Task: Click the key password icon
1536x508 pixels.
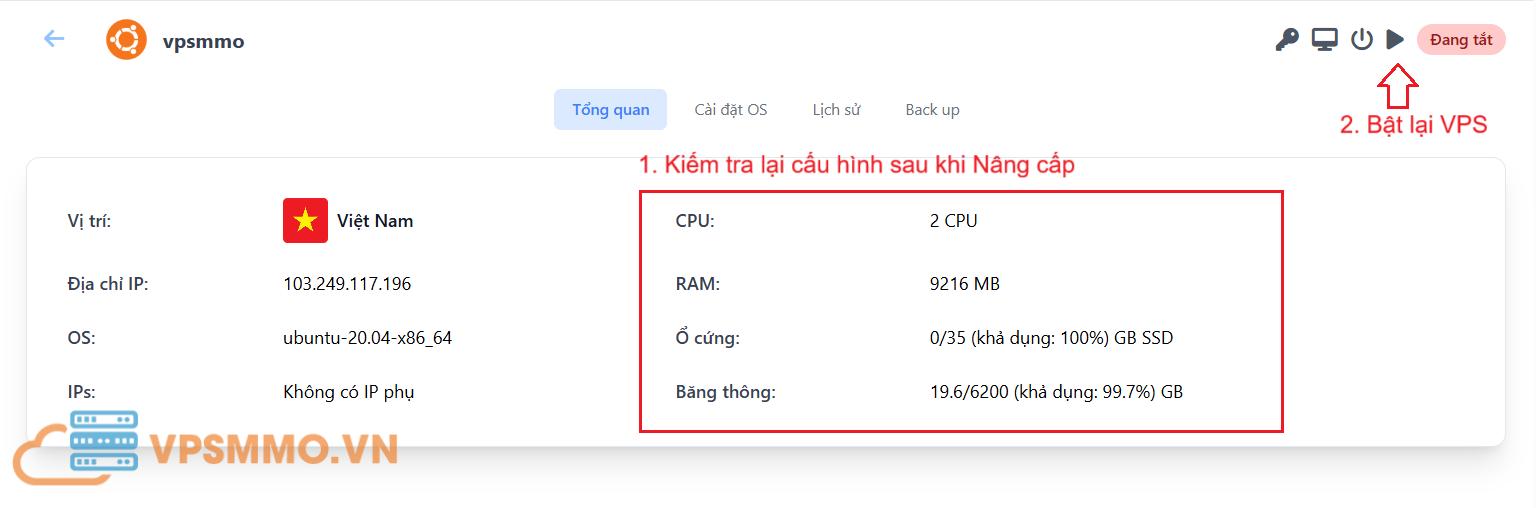Action: tap(1286, 40)
